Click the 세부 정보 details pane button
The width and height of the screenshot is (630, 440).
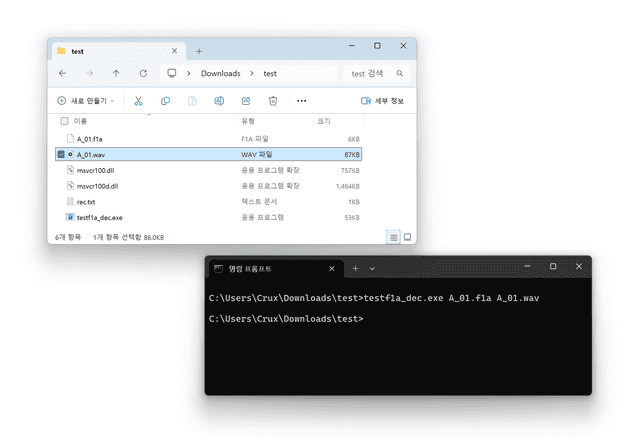pos(382,101)
